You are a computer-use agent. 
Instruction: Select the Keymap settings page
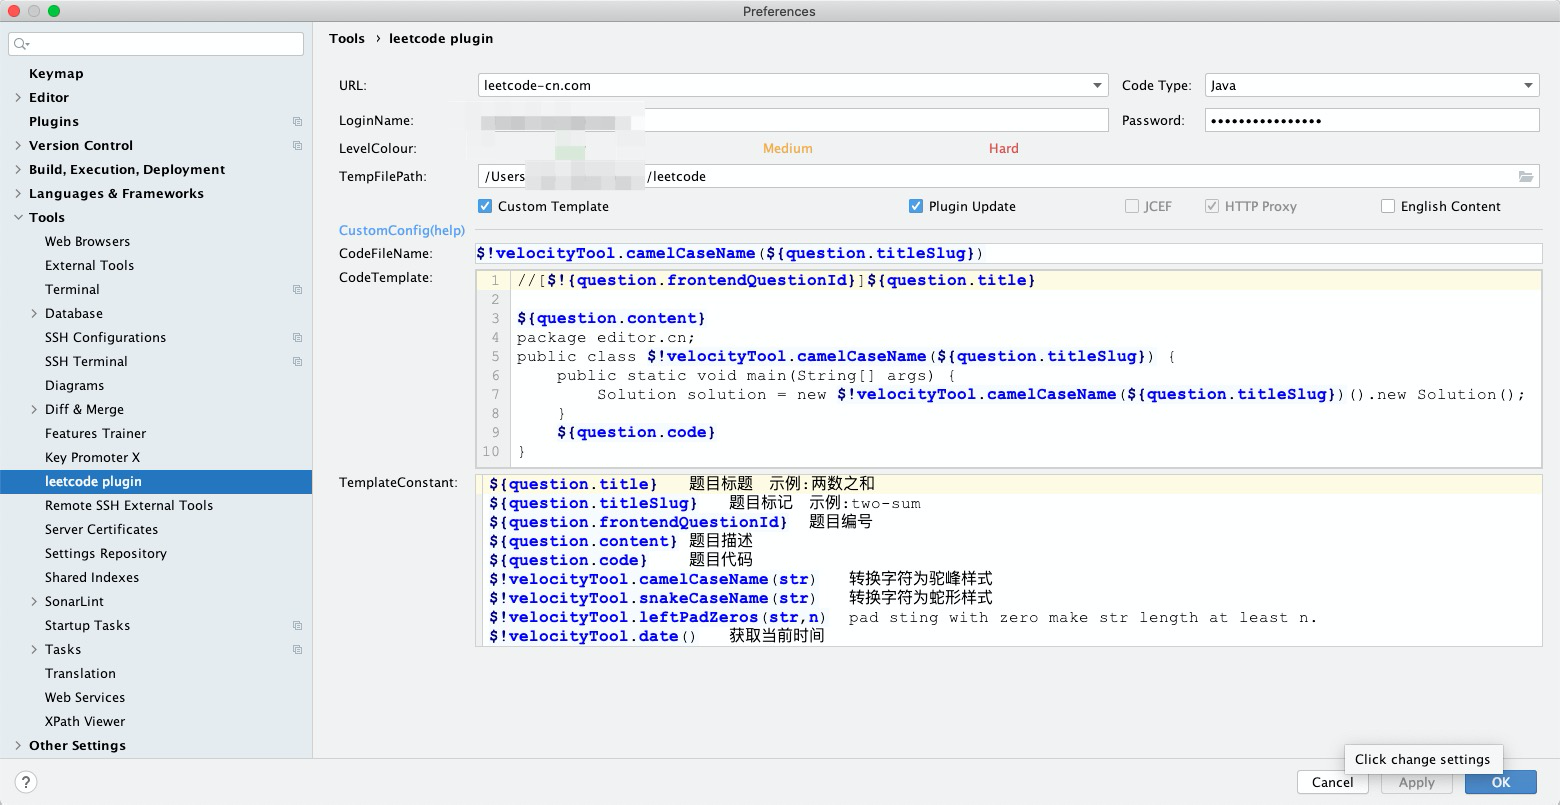[x=56, y=74]
